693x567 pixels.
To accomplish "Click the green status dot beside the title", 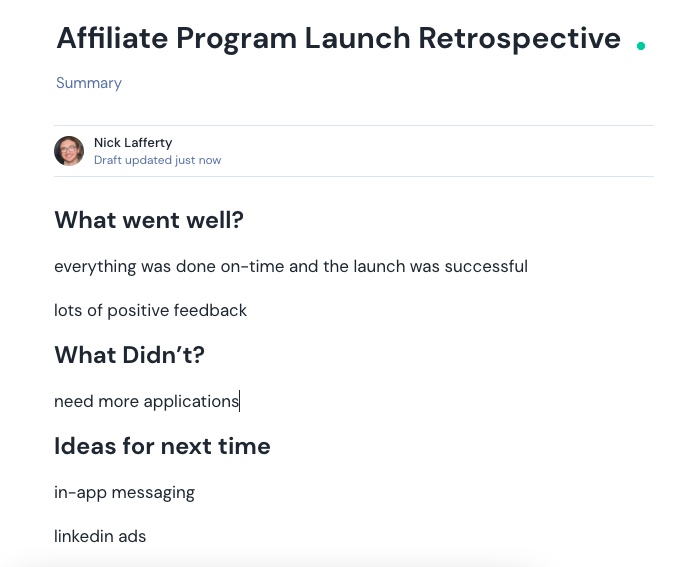I will [x=641, y=45].
